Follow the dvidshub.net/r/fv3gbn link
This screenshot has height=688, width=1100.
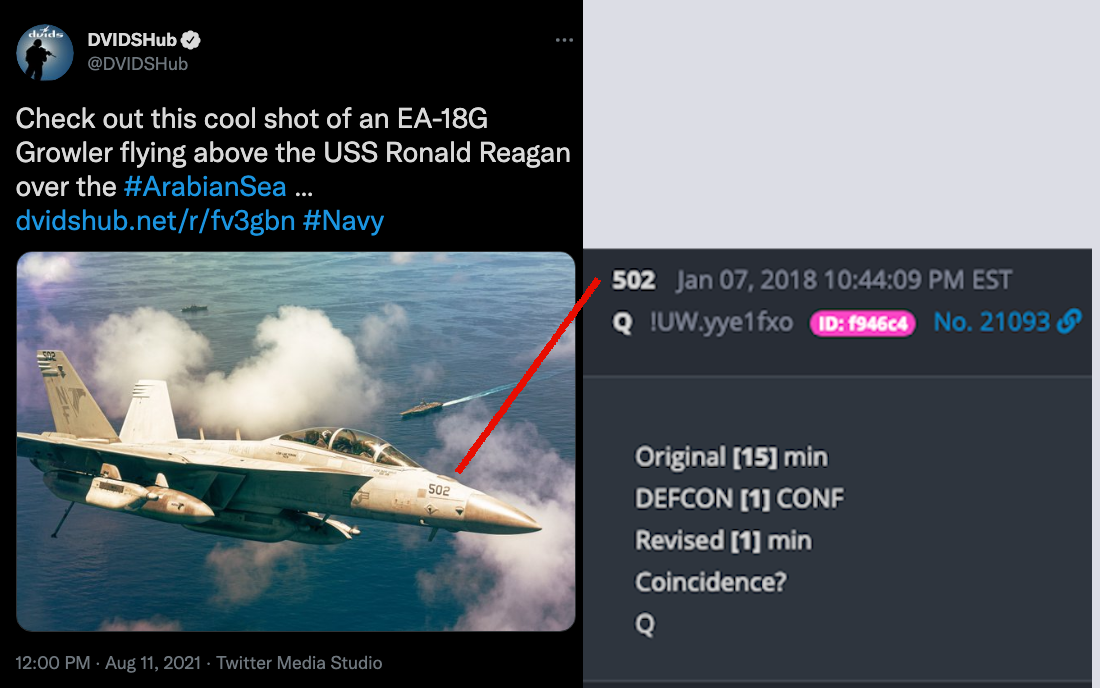click(x=155, y=221)
